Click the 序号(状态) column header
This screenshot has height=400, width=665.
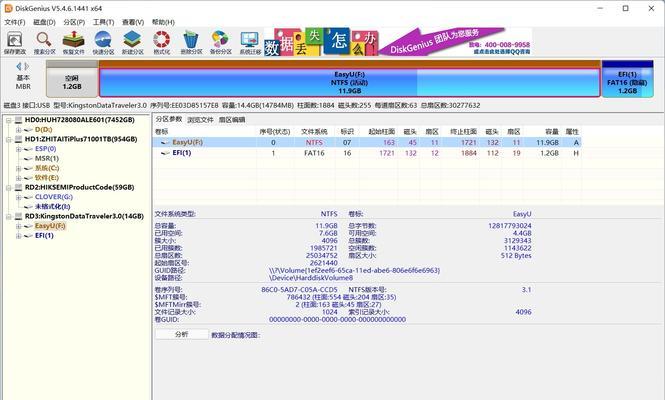(275, 132)
